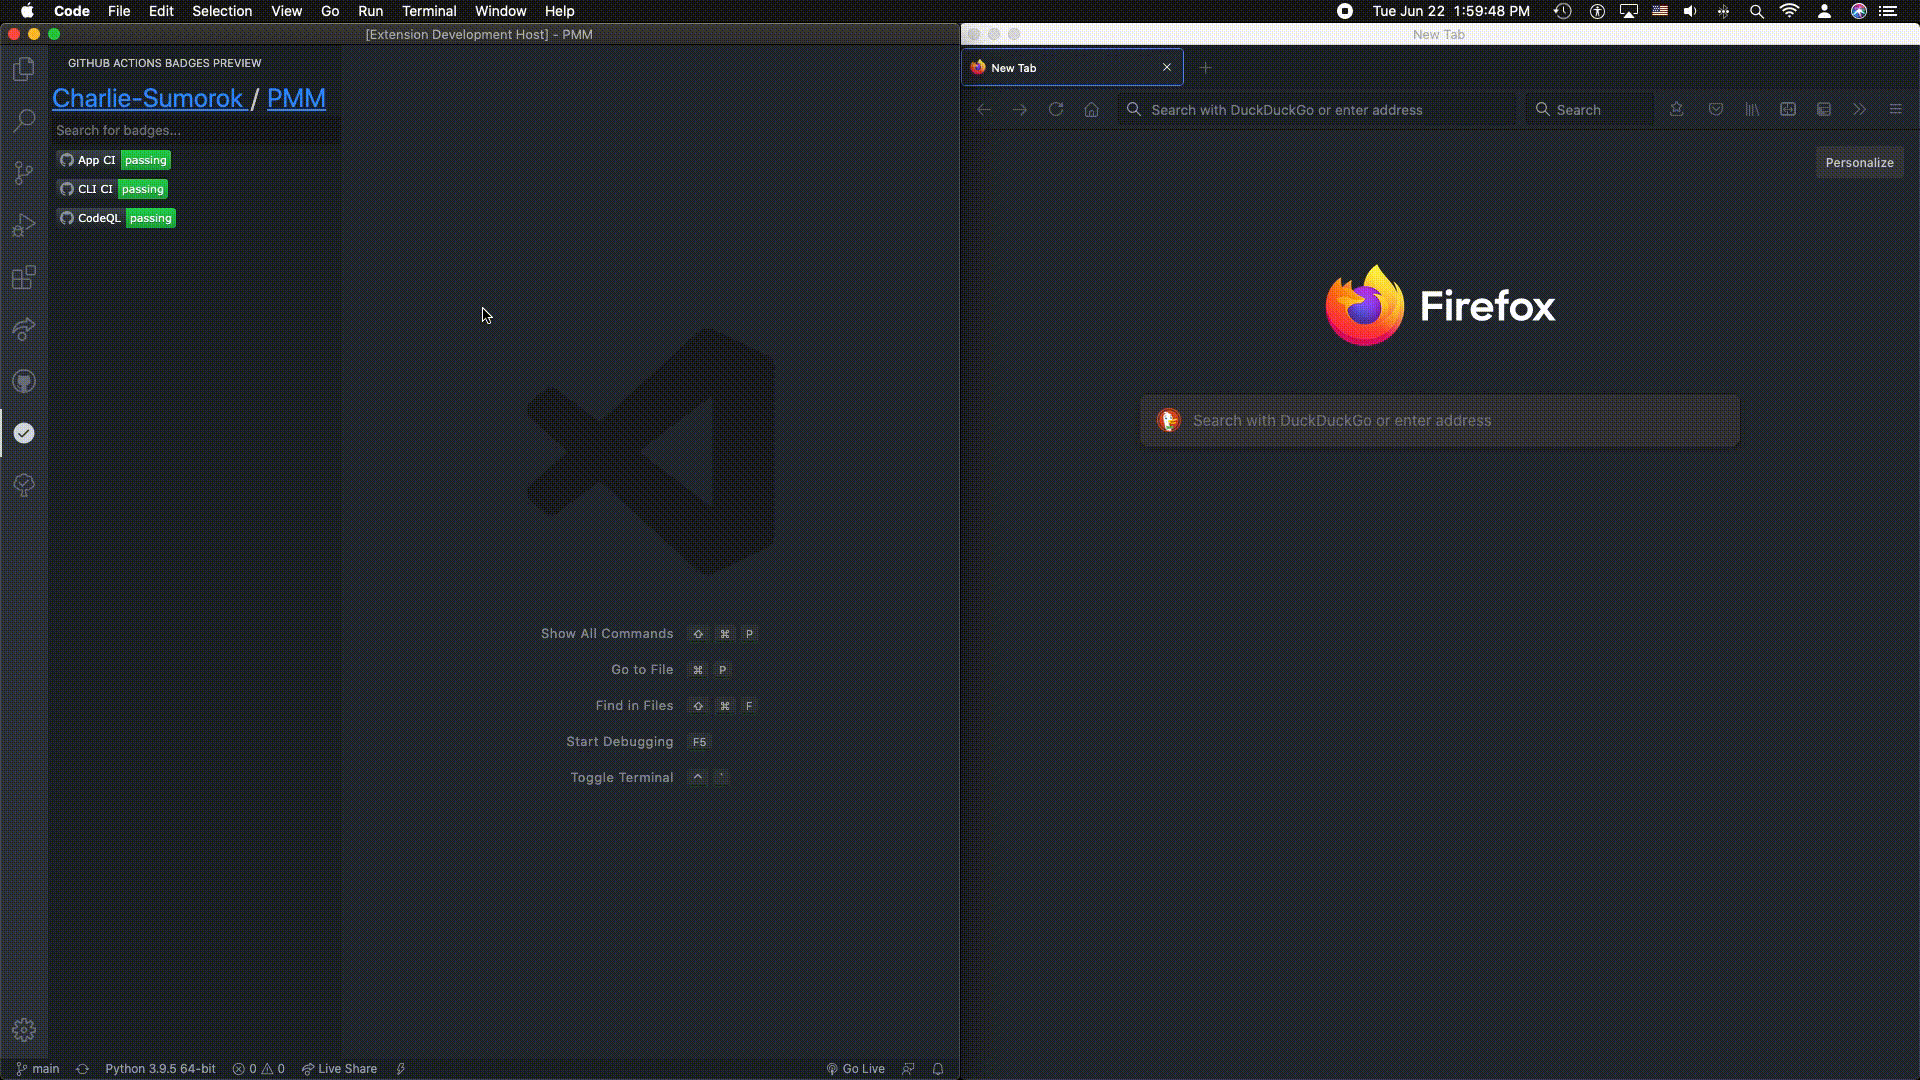Click Firefox home button

pyautogui.click(x=1092, y=110)
